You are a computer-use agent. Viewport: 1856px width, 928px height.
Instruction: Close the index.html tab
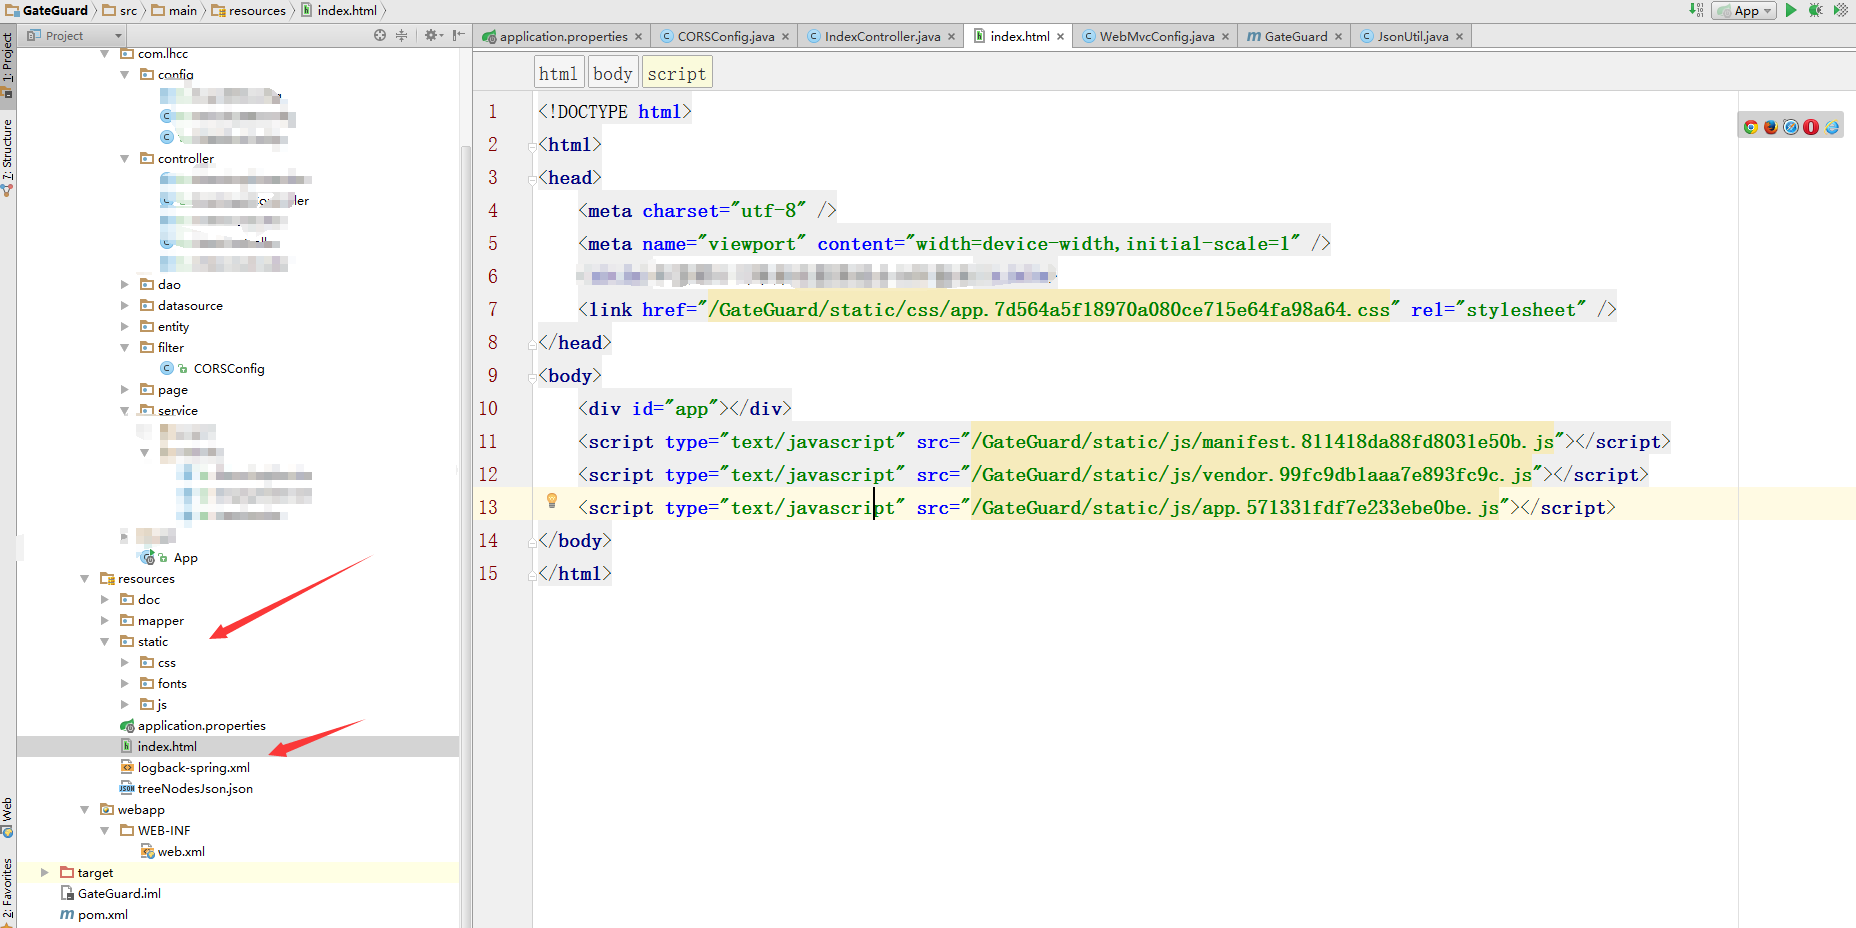coord(1060,37)
